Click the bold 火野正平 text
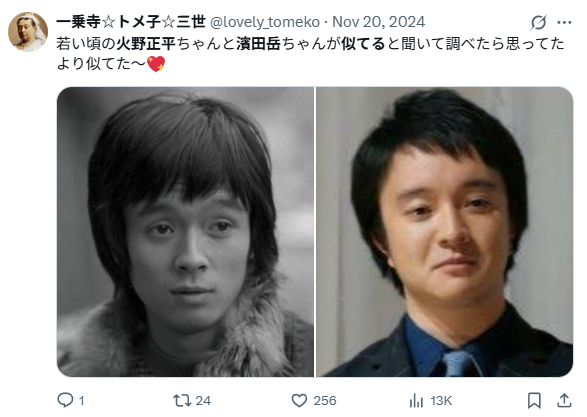Viewport: 587px width, 417px height. (146, 44)
